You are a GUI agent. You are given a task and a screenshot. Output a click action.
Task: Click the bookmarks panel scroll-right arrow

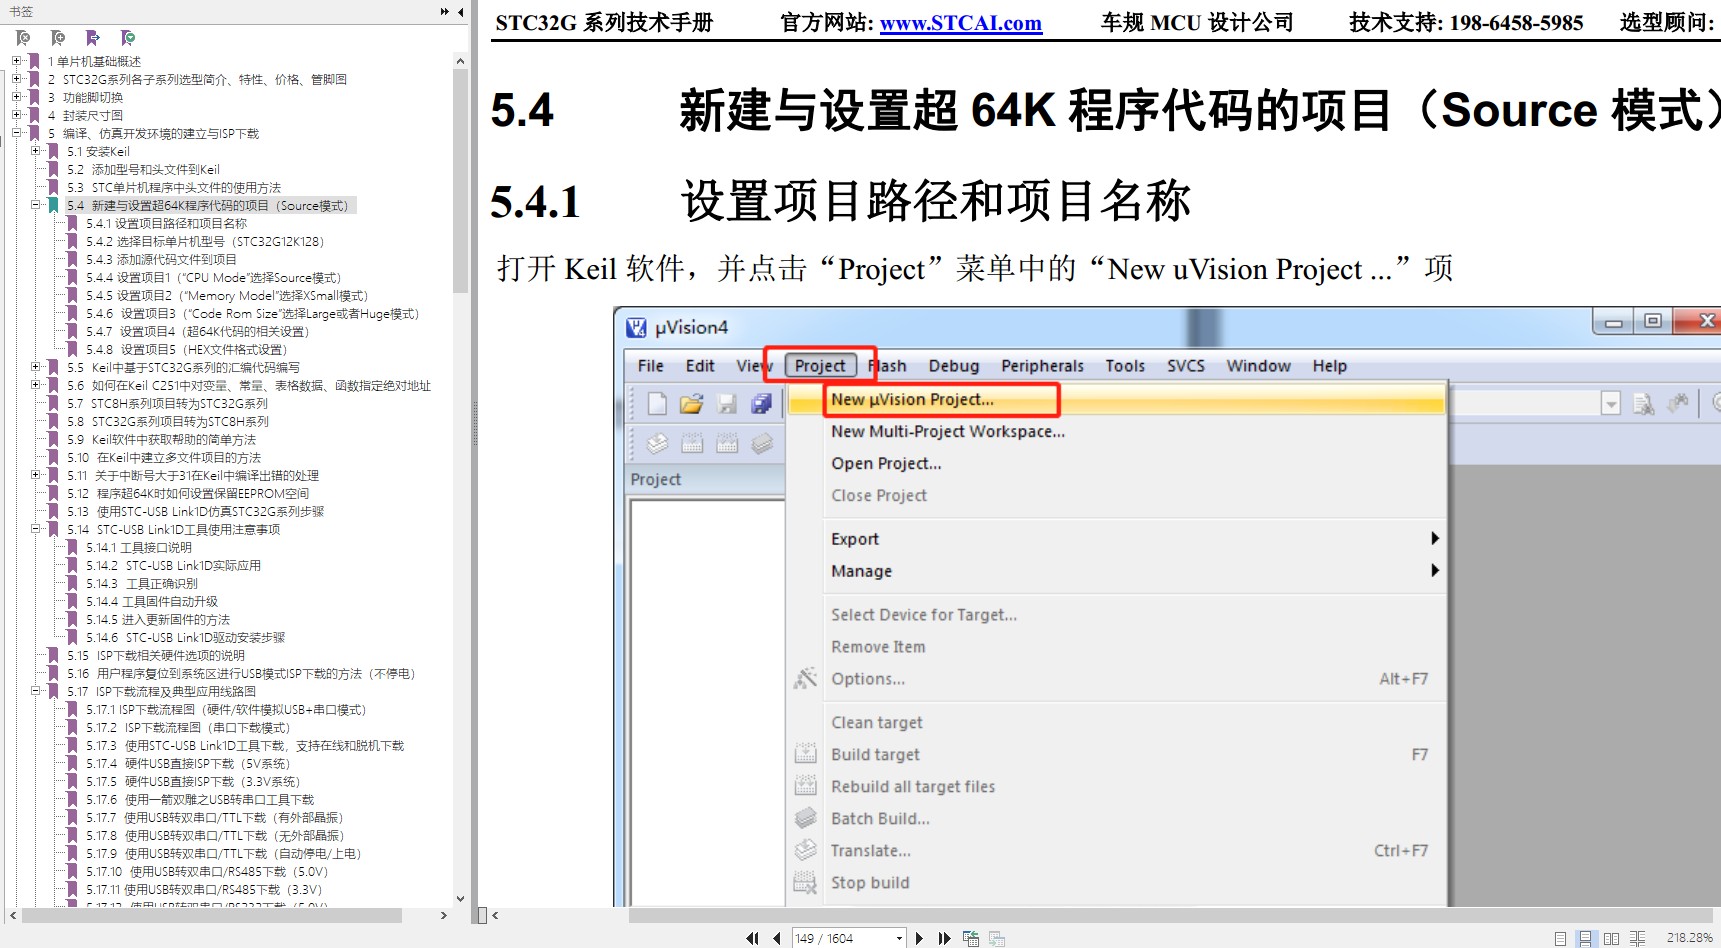(x=443, y=915)
